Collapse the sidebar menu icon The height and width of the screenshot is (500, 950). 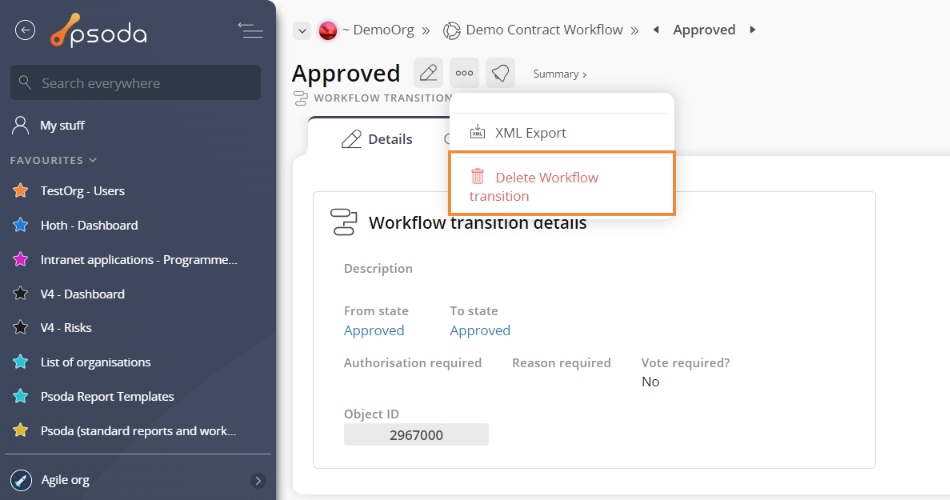pyautogui.click(x=250, y=30)
